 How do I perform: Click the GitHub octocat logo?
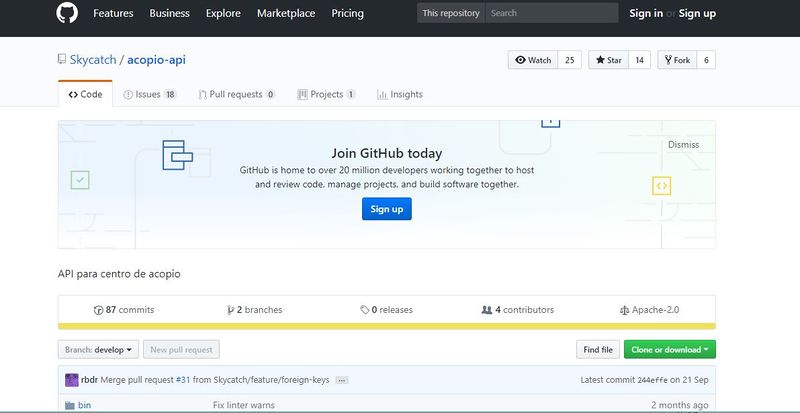coord(68,14)
